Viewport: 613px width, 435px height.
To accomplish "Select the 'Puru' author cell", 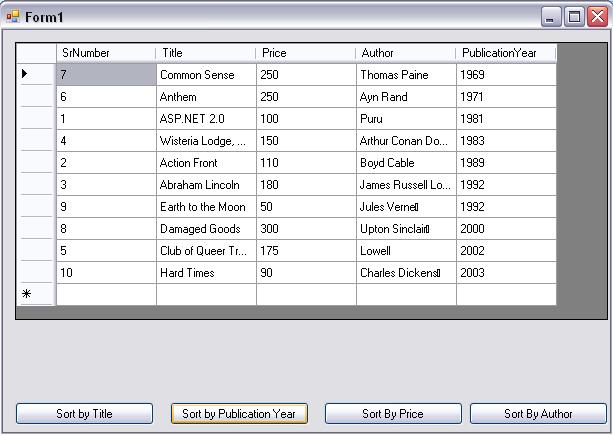I will point(407,118).
